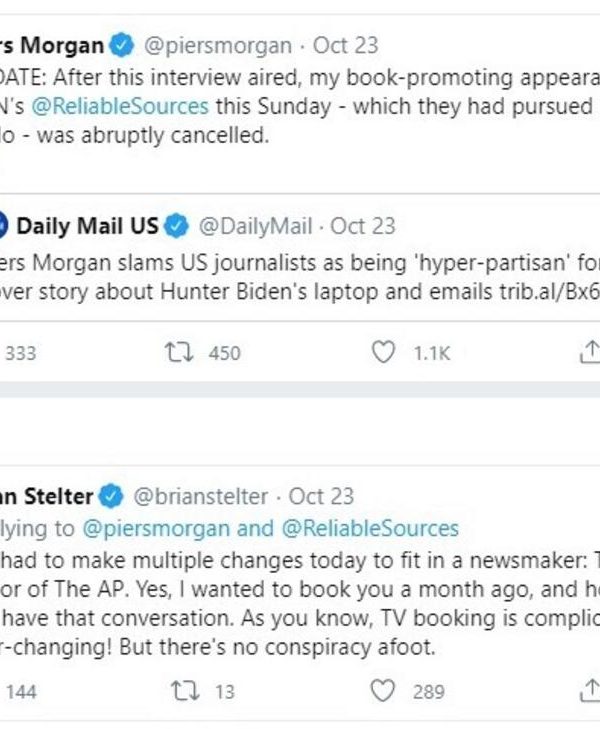Screen dimensions: 600x729
Task: Click Brian Stelter's verified checkmark badge
Action: pos(111,496)
